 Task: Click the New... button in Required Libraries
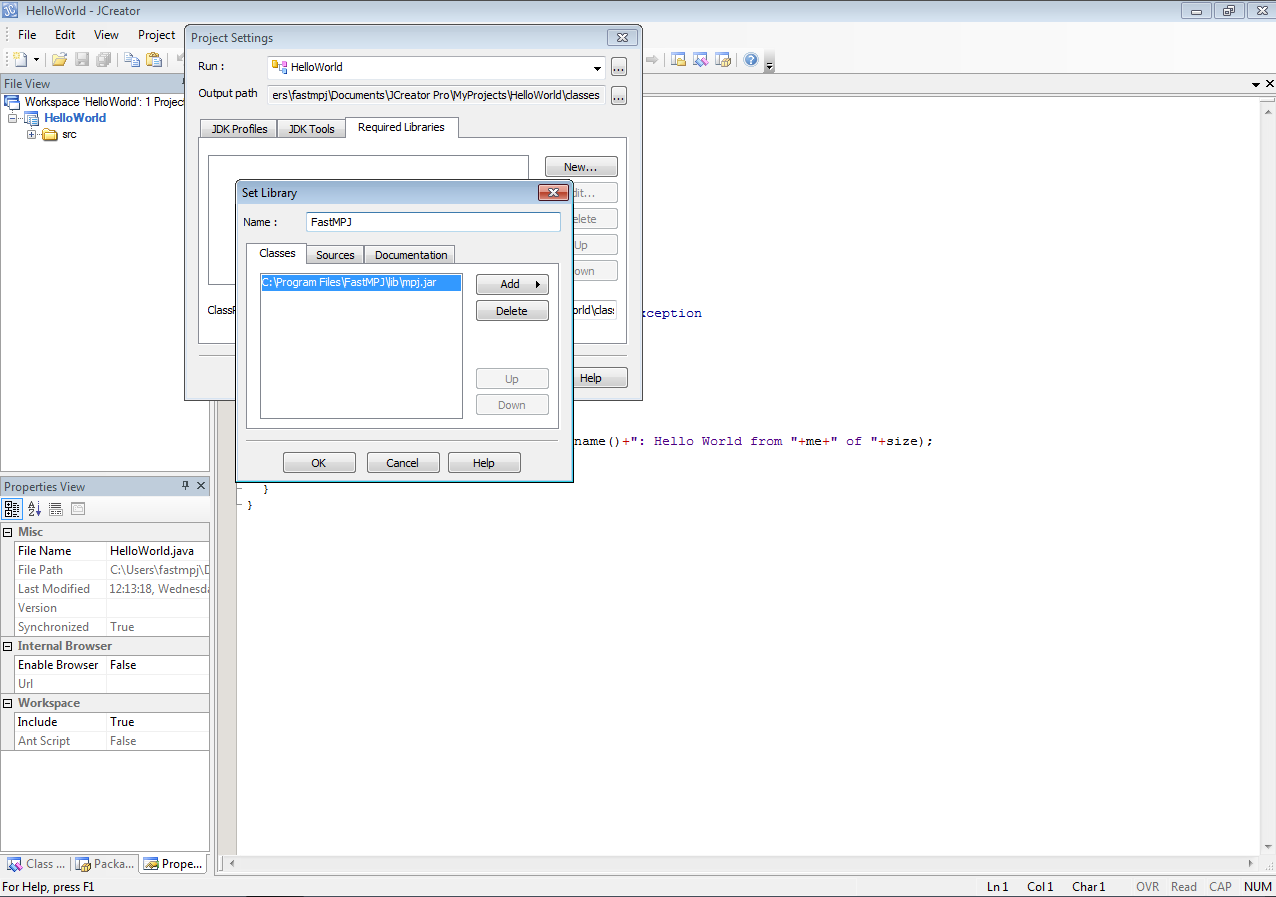pos(581,167)
